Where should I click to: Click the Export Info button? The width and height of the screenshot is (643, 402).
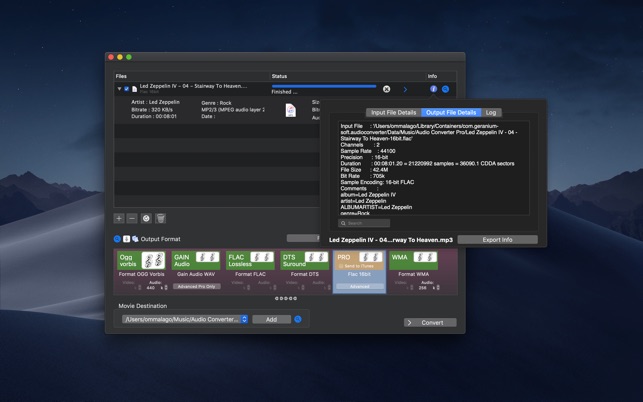[497, 240]
